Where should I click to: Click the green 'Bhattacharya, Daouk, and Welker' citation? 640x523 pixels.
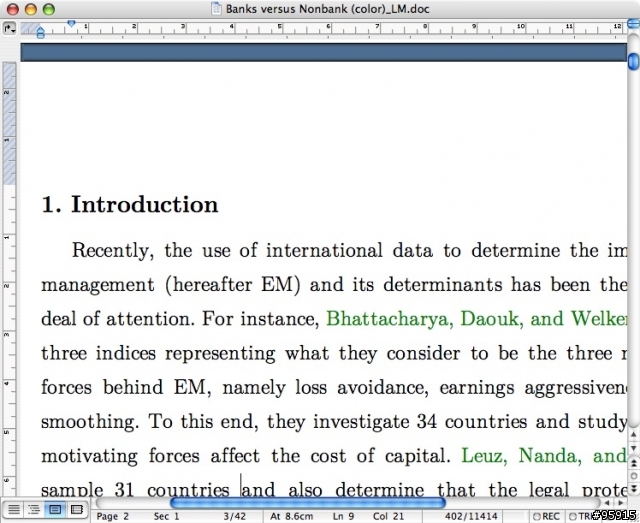pyautogui.click(x=476, y=318)
